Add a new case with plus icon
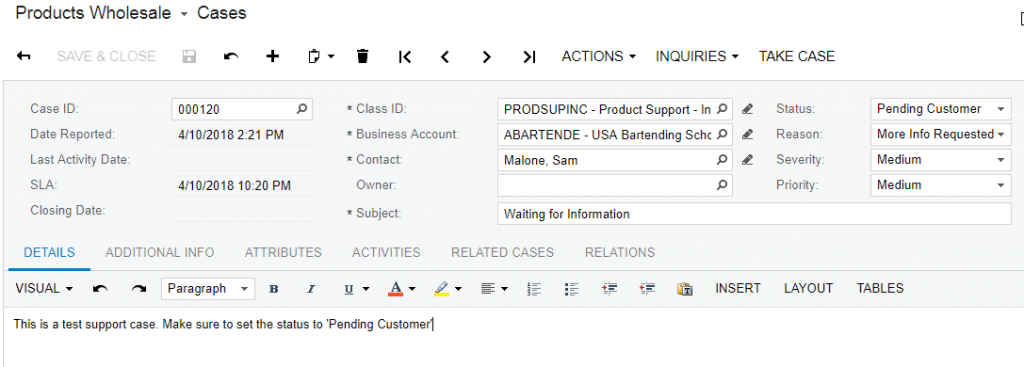Image resolution: width=1024 pixels, height=367 pixels. click(x=272, y=57)
